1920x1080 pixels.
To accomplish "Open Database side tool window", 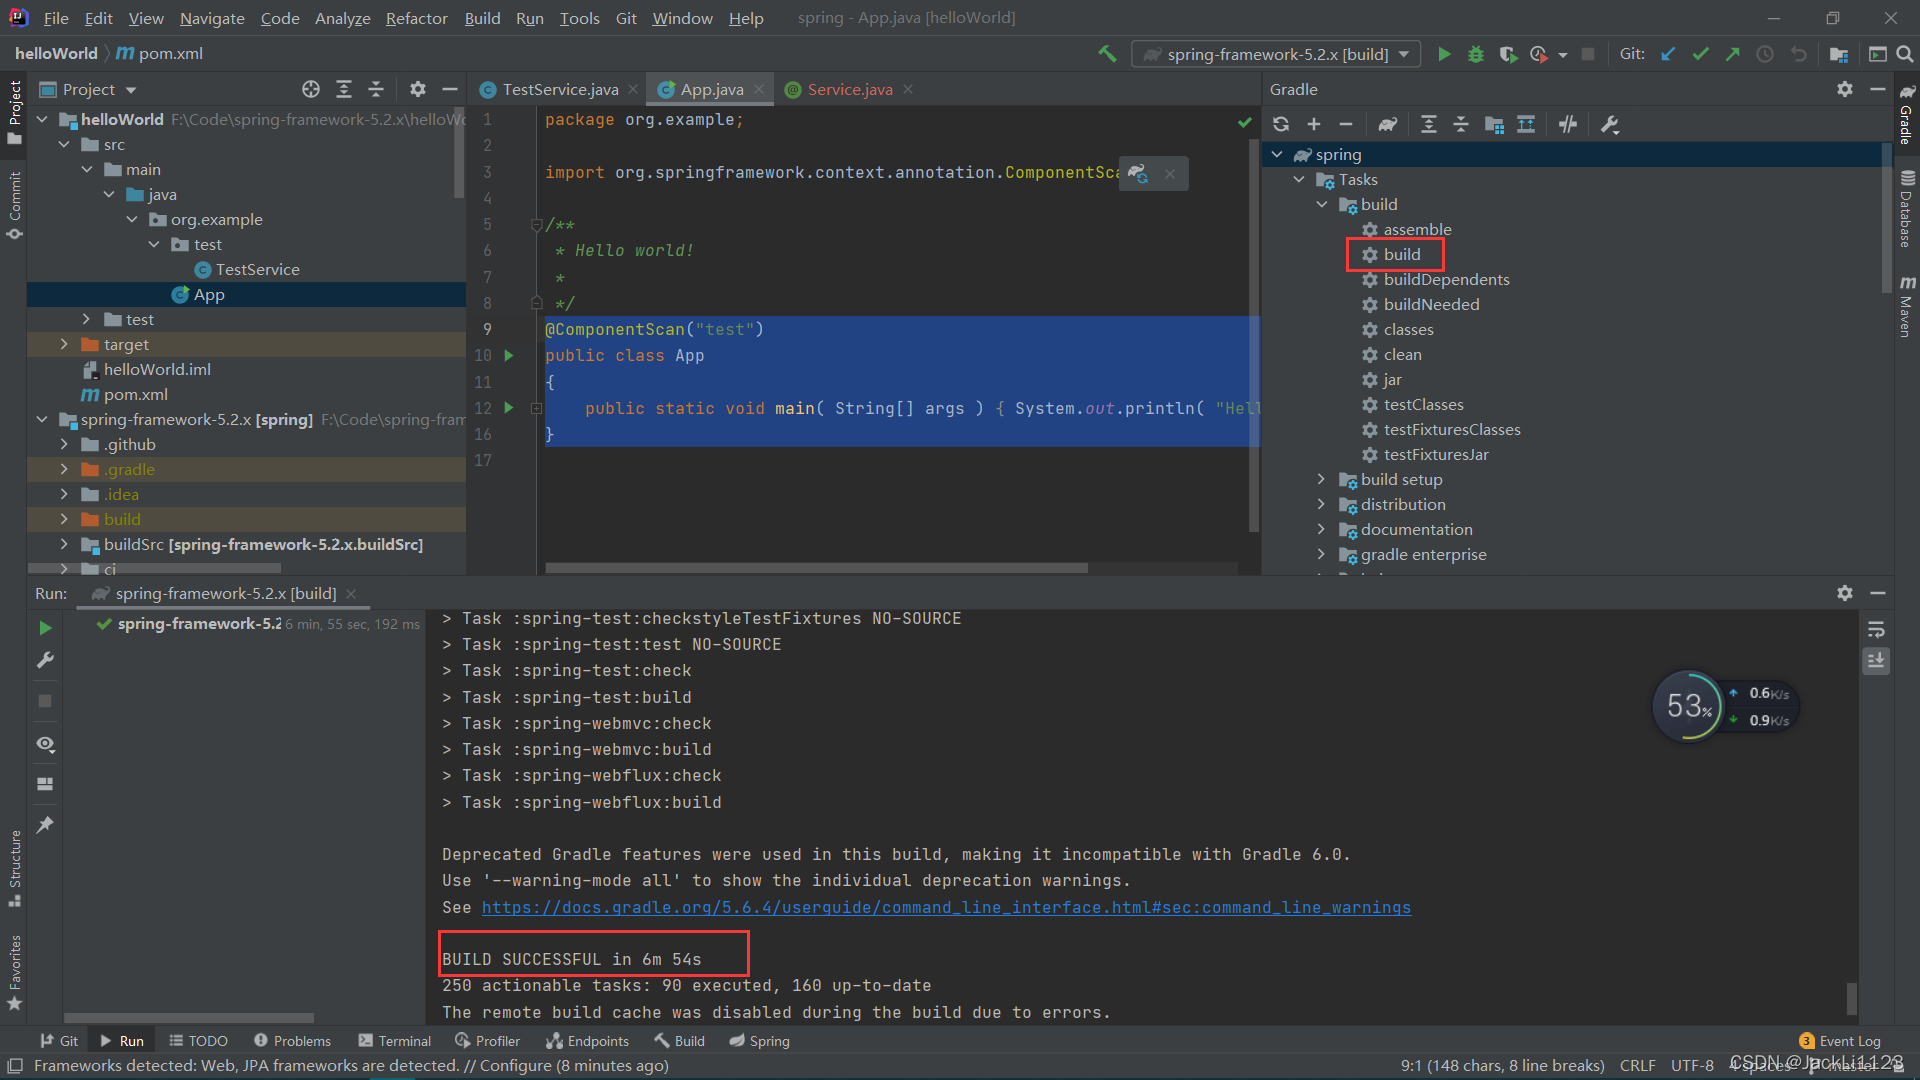I will (1907, 208).
